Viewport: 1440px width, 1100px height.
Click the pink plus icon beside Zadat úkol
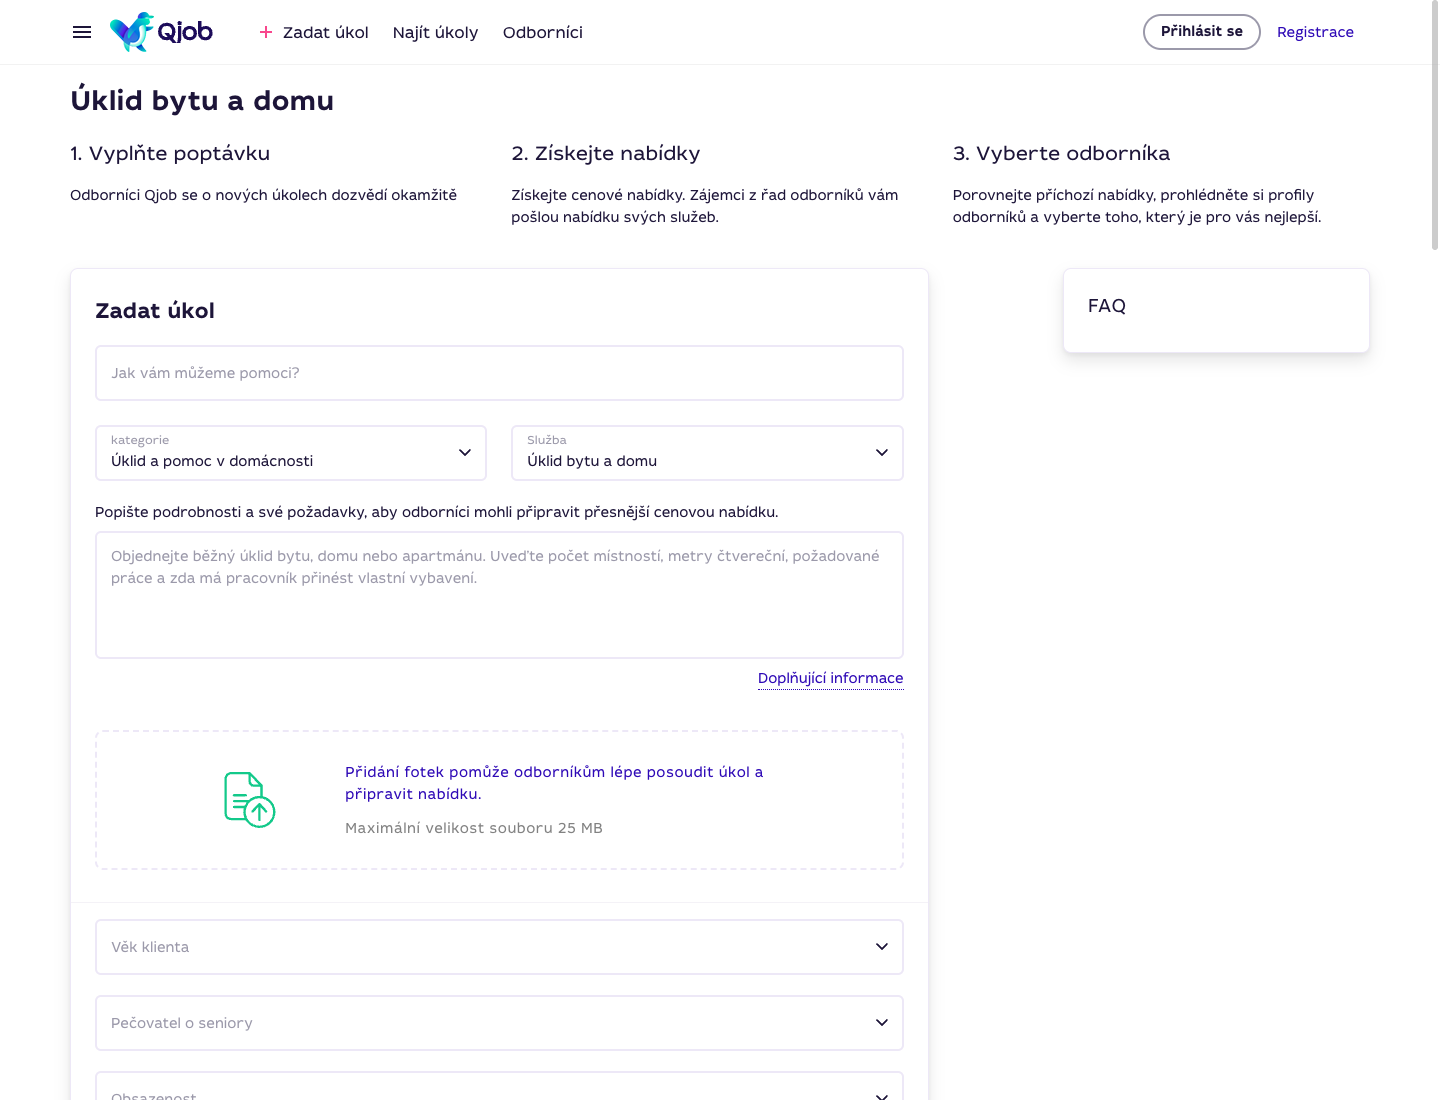point(266,32)
